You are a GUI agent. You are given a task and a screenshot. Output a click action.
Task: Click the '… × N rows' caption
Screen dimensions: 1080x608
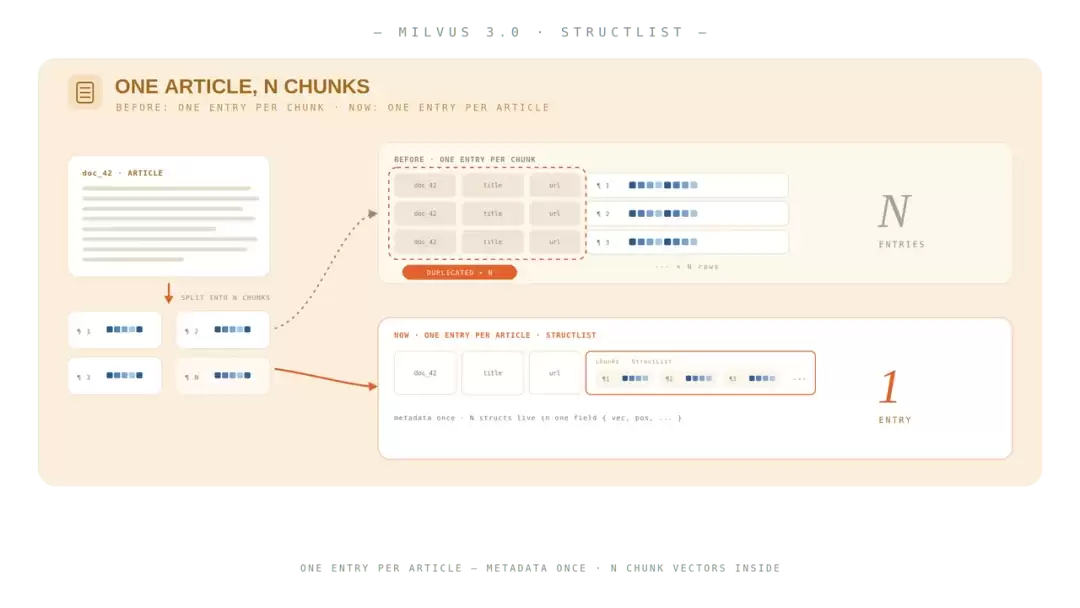click(x=687, y=266)
